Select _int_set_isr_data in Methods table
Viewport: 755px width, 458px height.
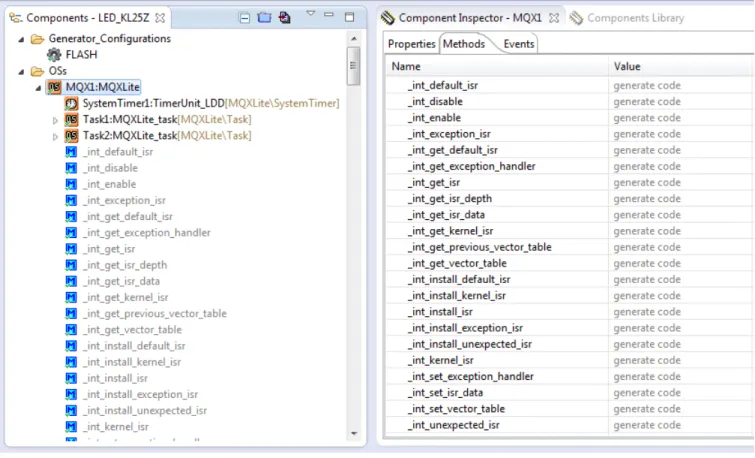tap(445, 393)
